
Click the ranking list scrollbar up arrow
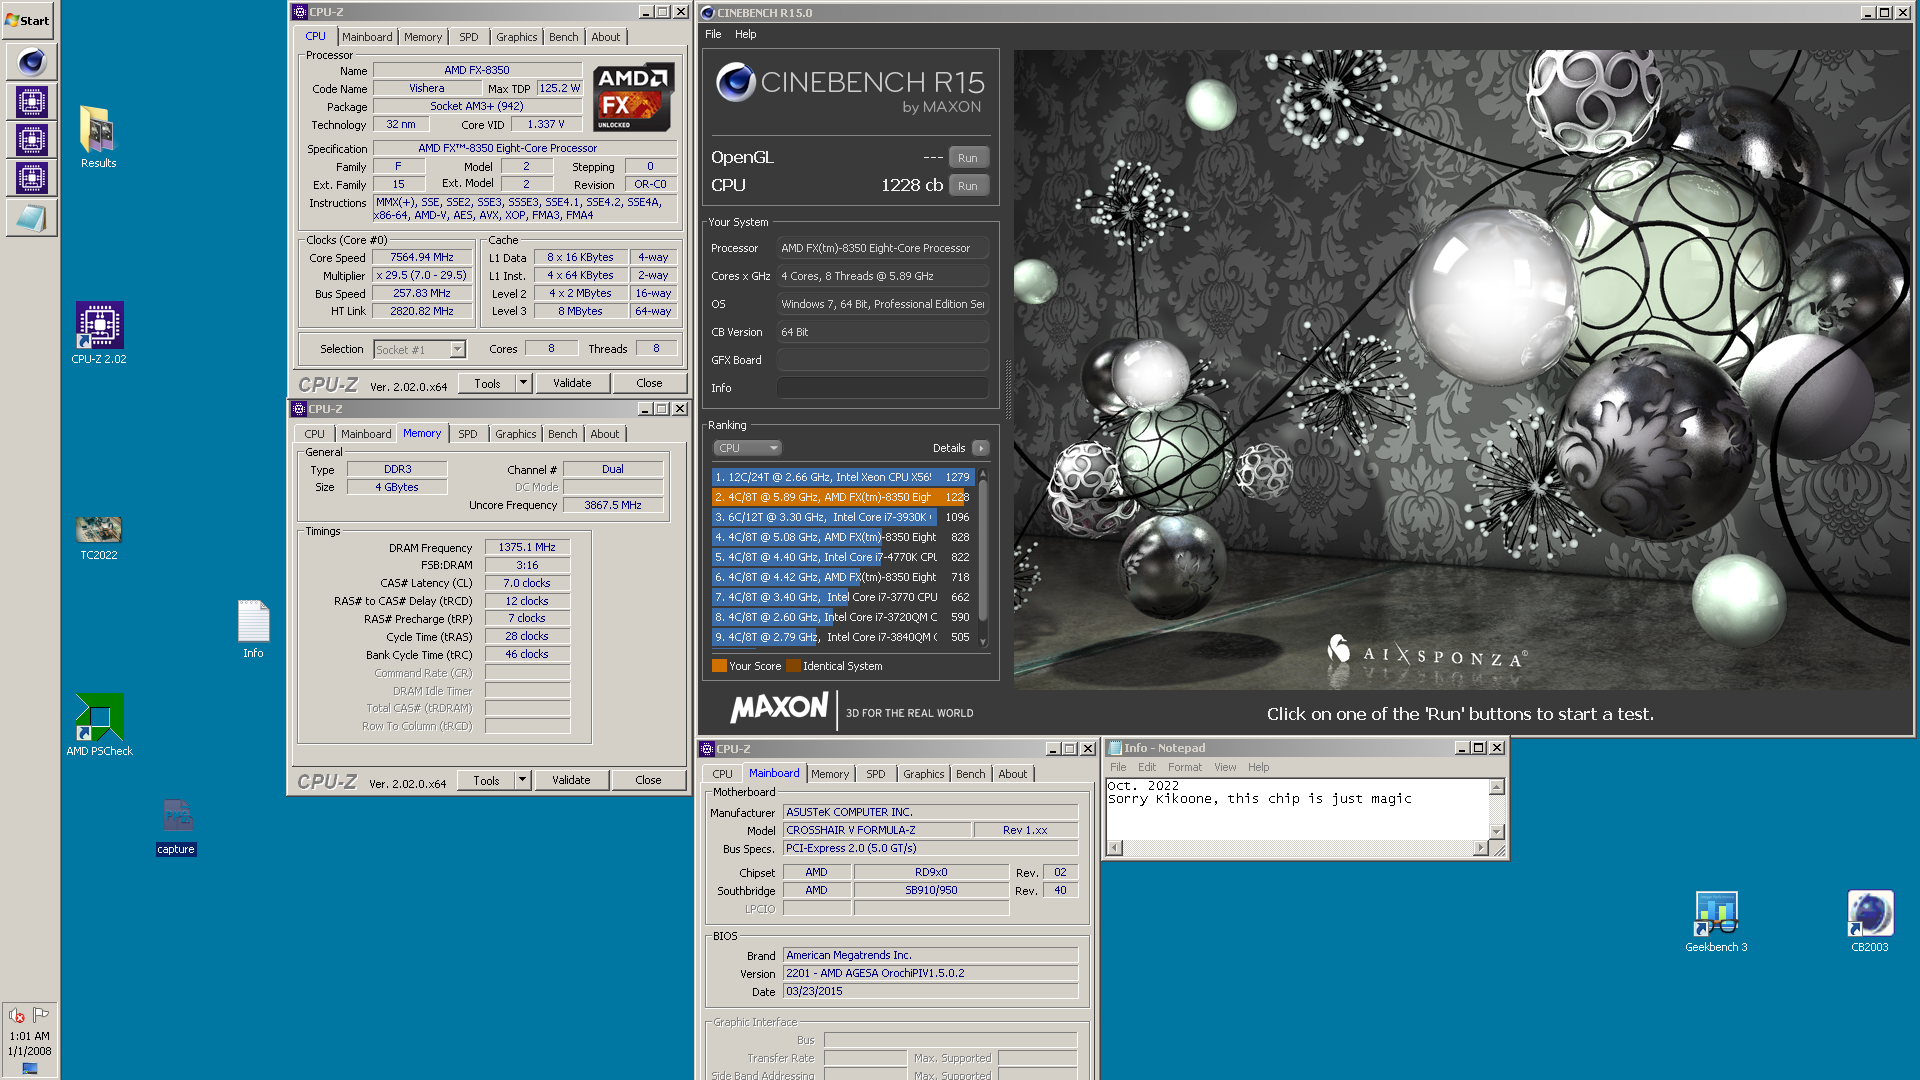click(x=983, y=475)
